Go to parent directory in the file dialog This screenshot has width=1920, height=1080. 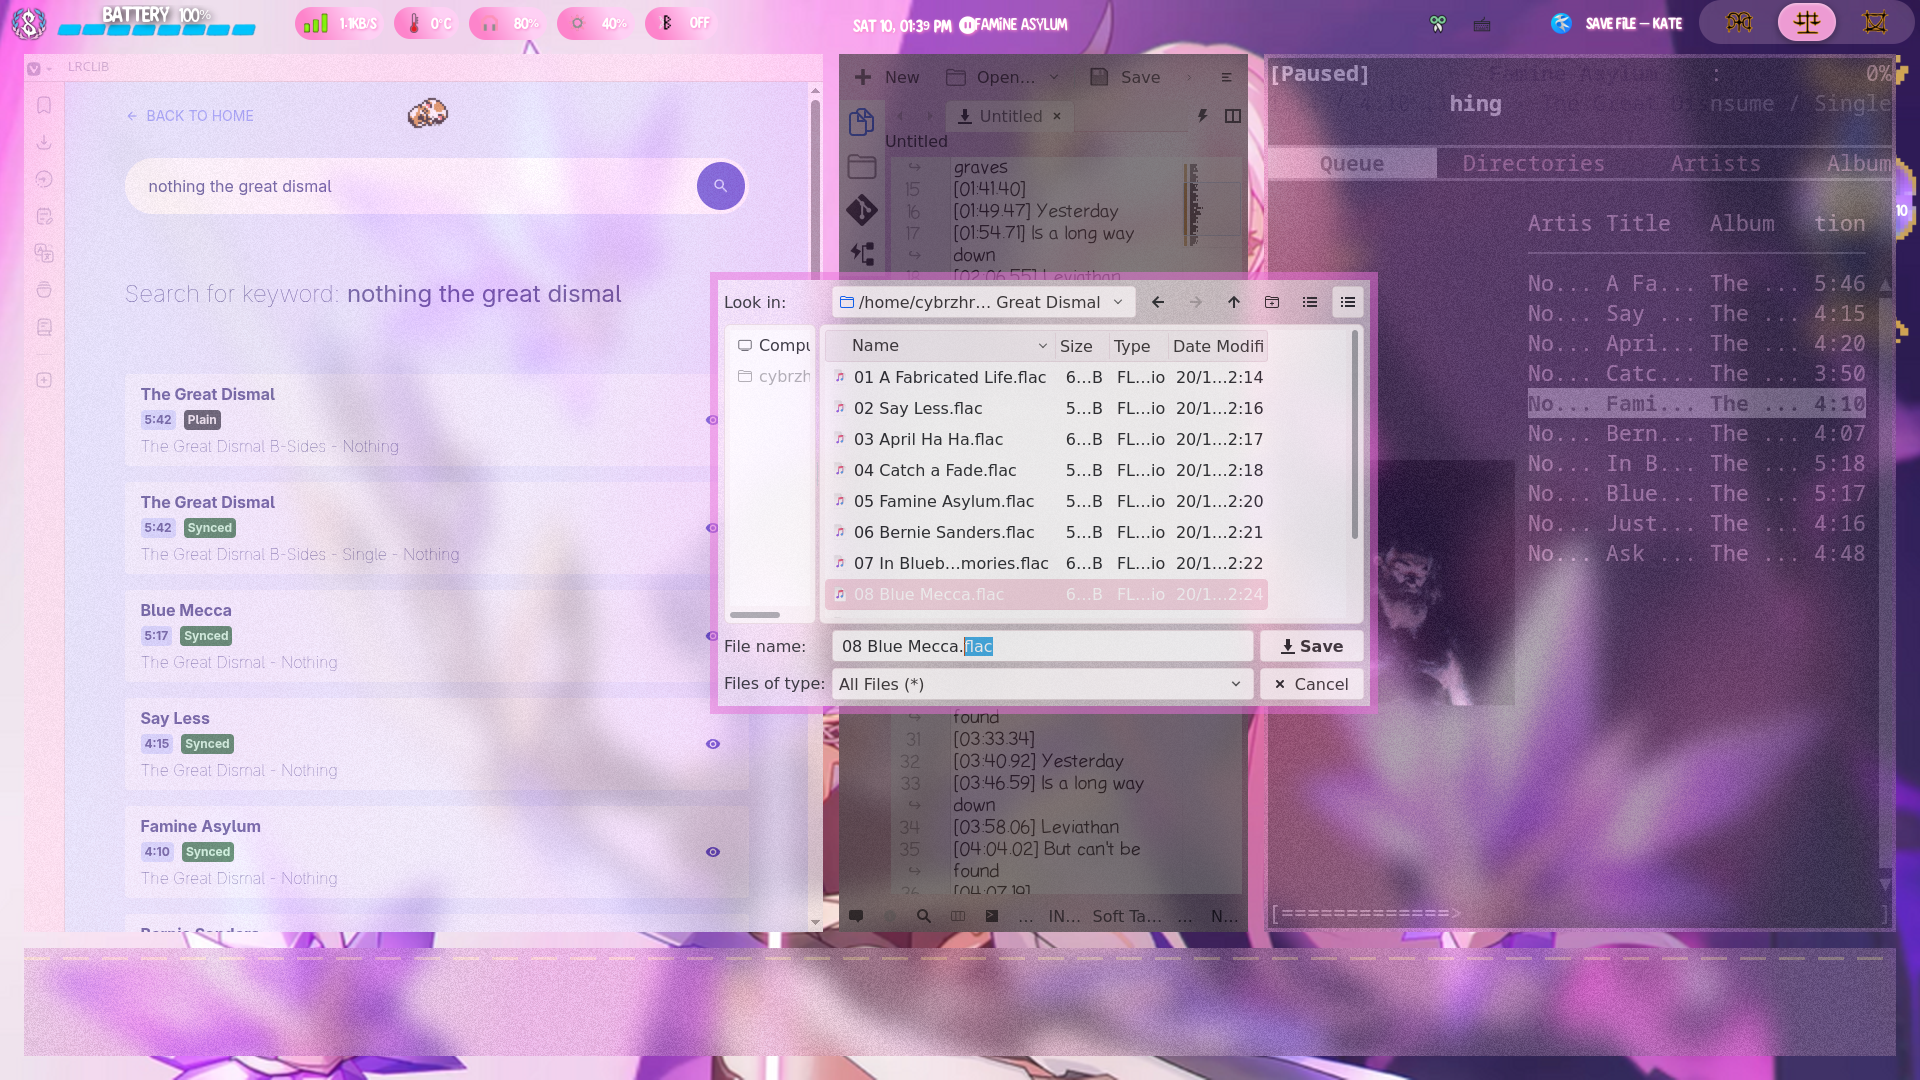click(x=1234, y=302)
